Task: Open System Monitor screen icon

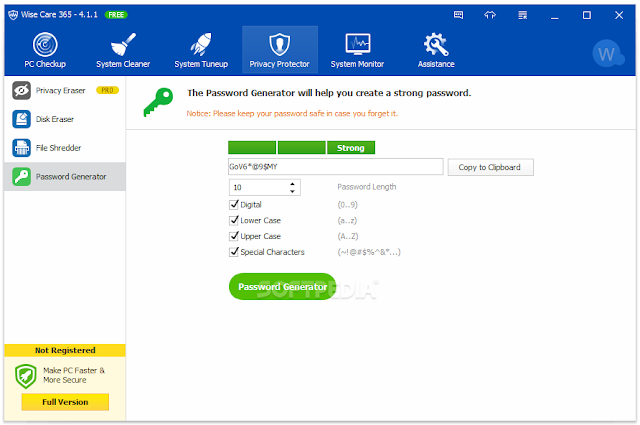Action: pos(358,44)
